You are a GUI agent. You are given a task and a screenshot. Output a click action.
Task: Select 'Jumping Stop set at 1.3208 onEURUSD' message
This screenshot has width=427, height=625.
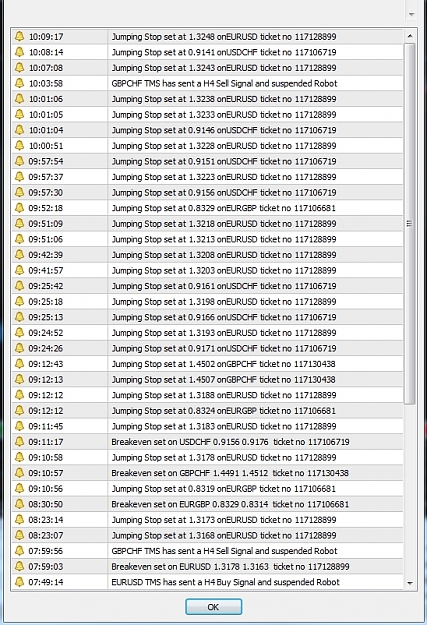[224, 255]
